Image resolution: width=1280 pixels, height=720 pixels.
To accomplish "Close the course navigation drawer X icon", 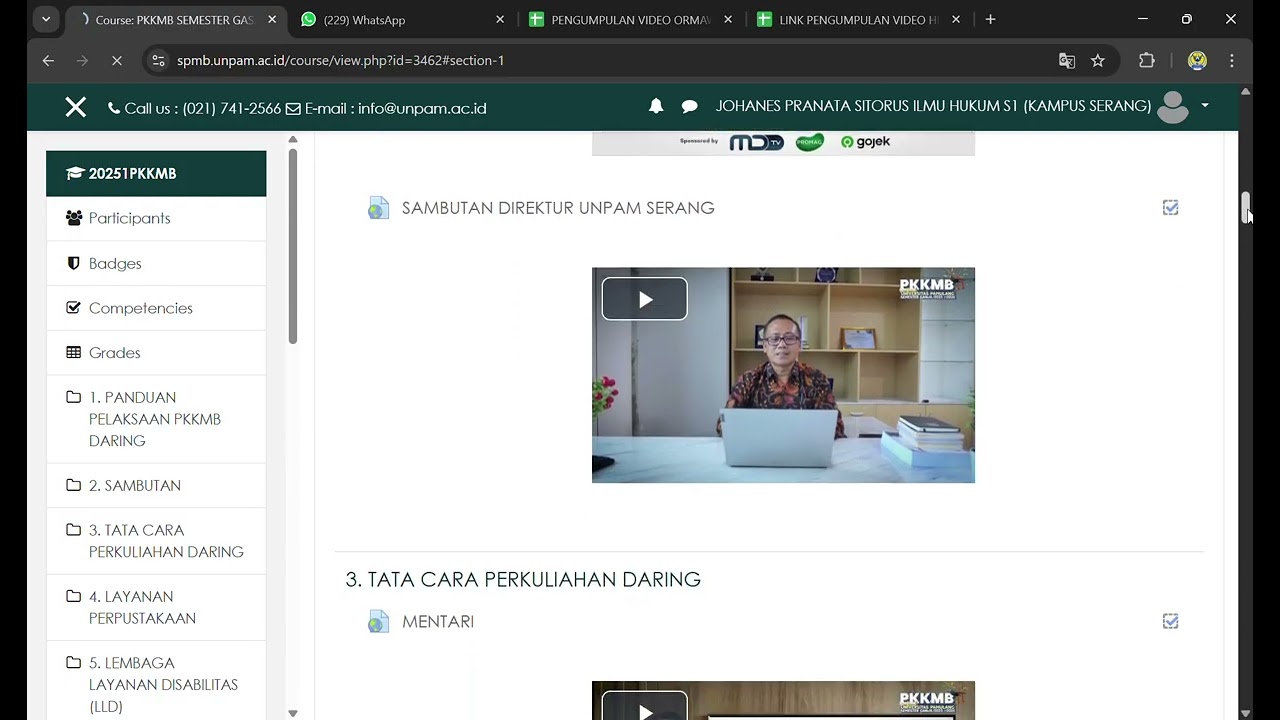I will click(76, 107).
